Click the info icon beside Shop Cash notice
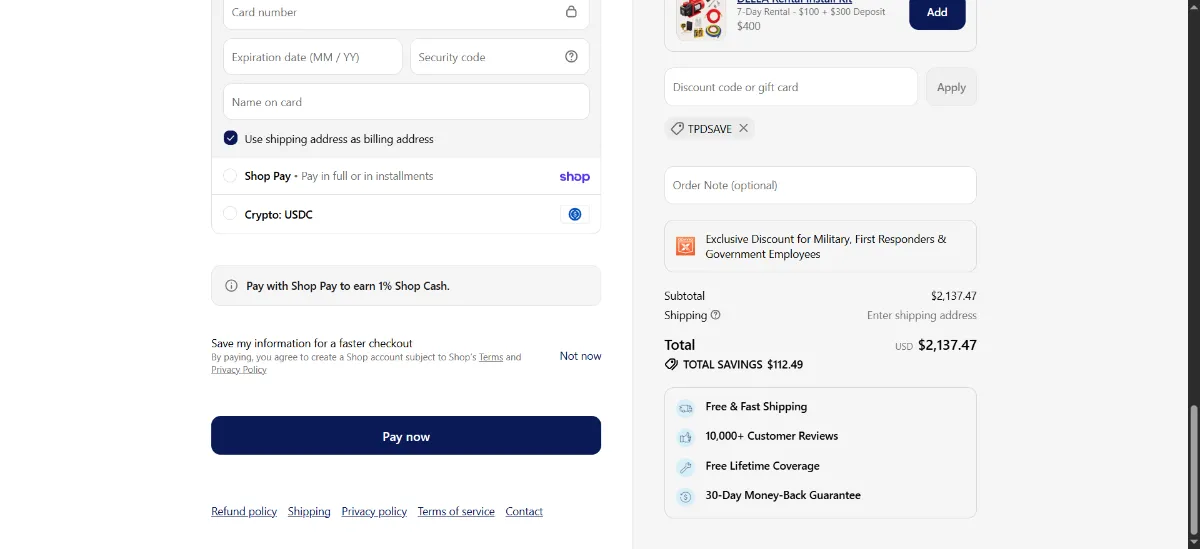Image resolution: width=1200 pixels, height=549 pixels. click(x=231, y=286)
